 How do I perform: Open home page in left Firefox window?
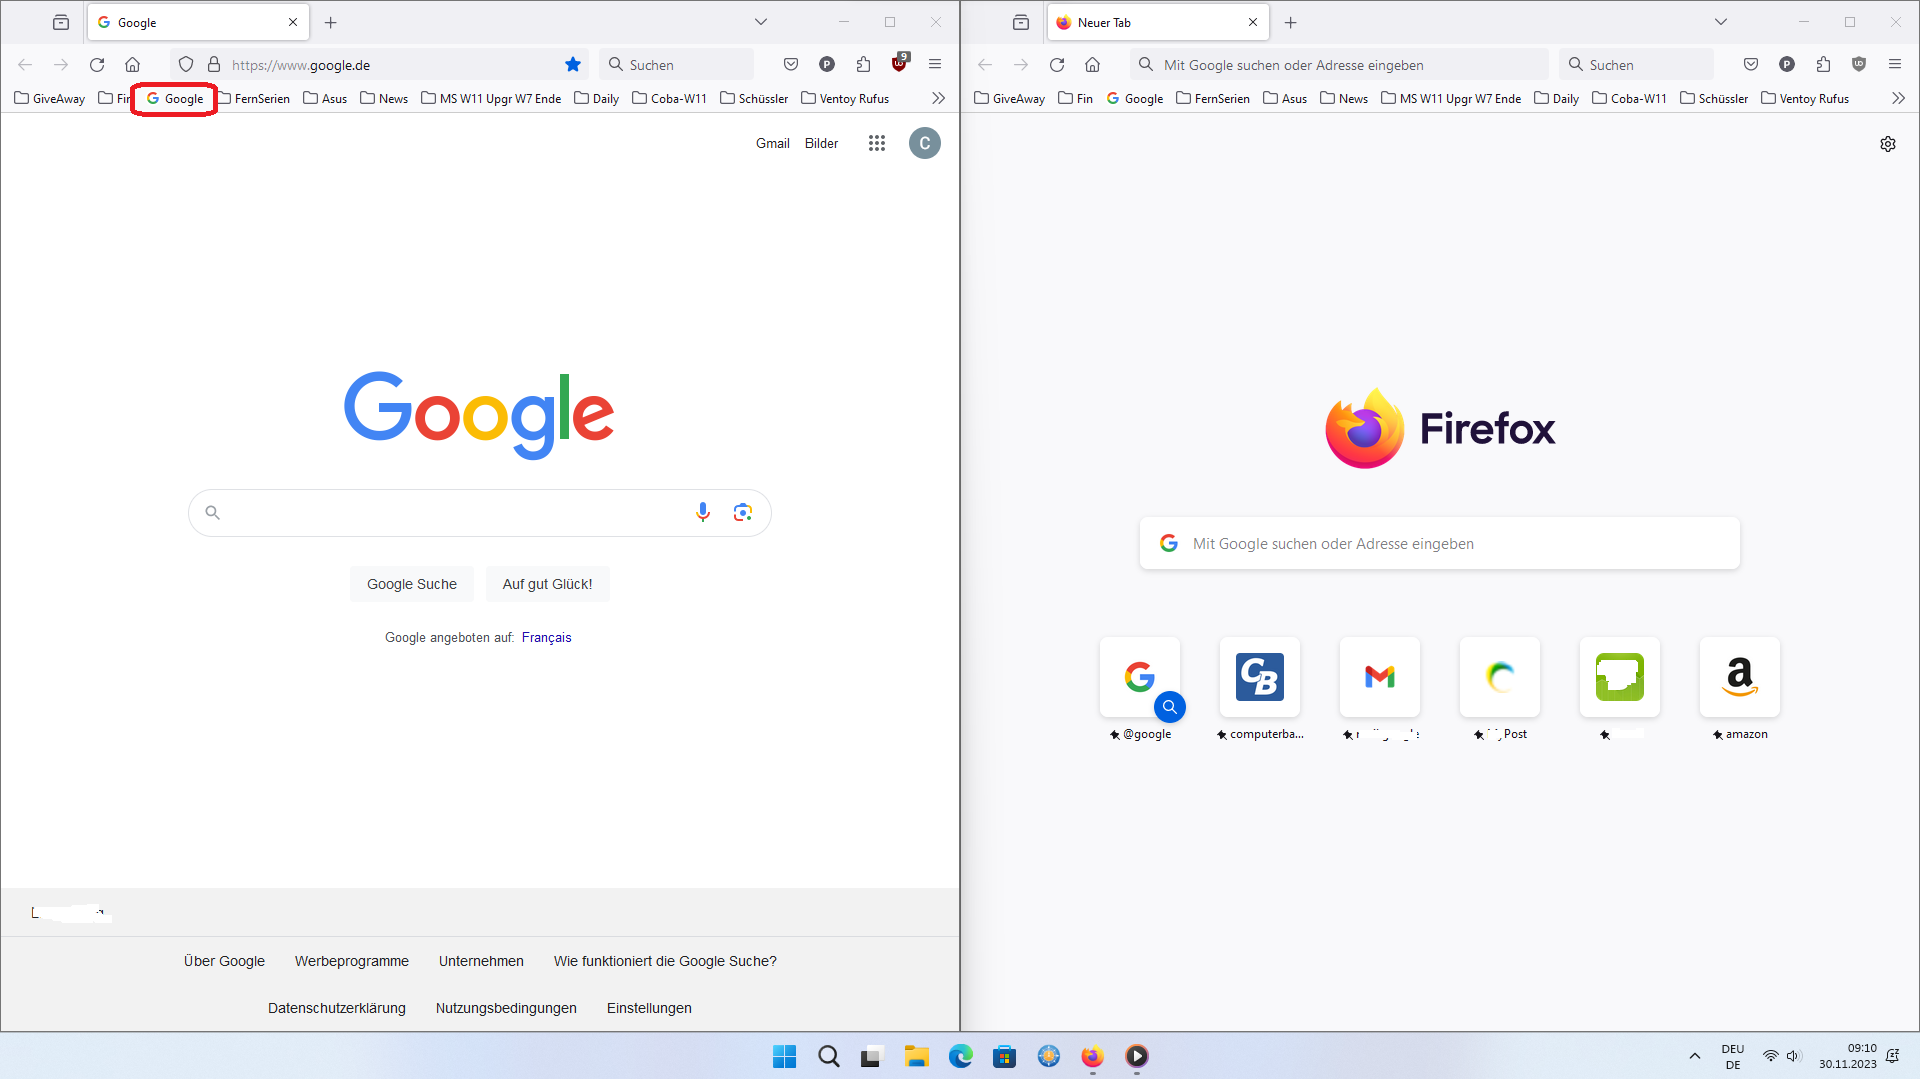click(132, 65)
